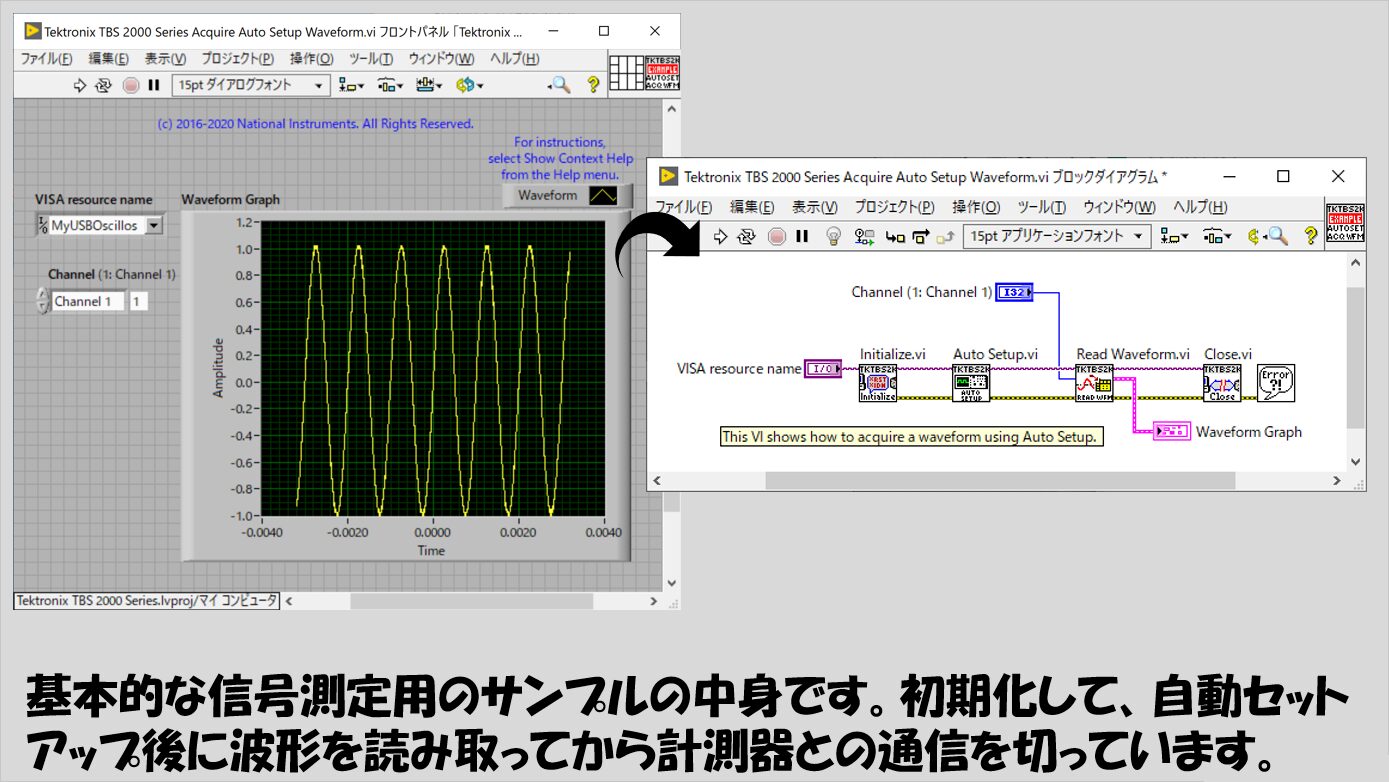1389x782 pixels.
Task: Open ツール(T) menu in front panel window
Action: point(371,59)
